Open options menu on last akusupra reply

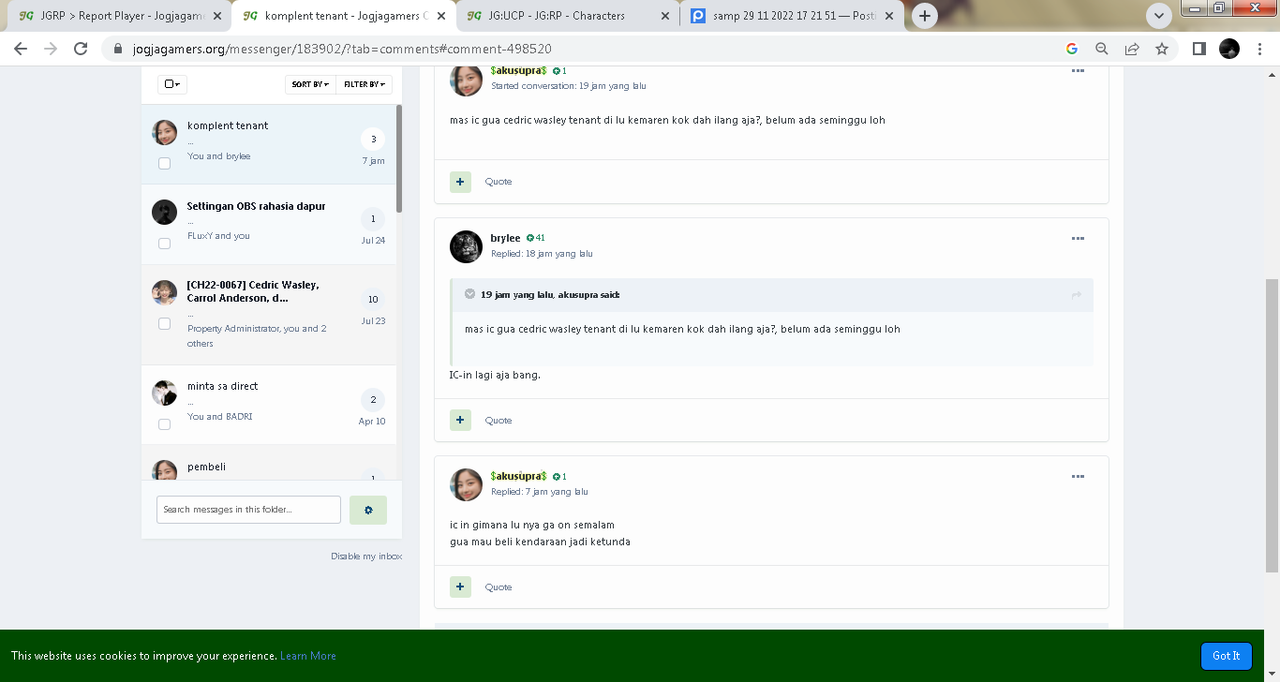[1077, 476]
